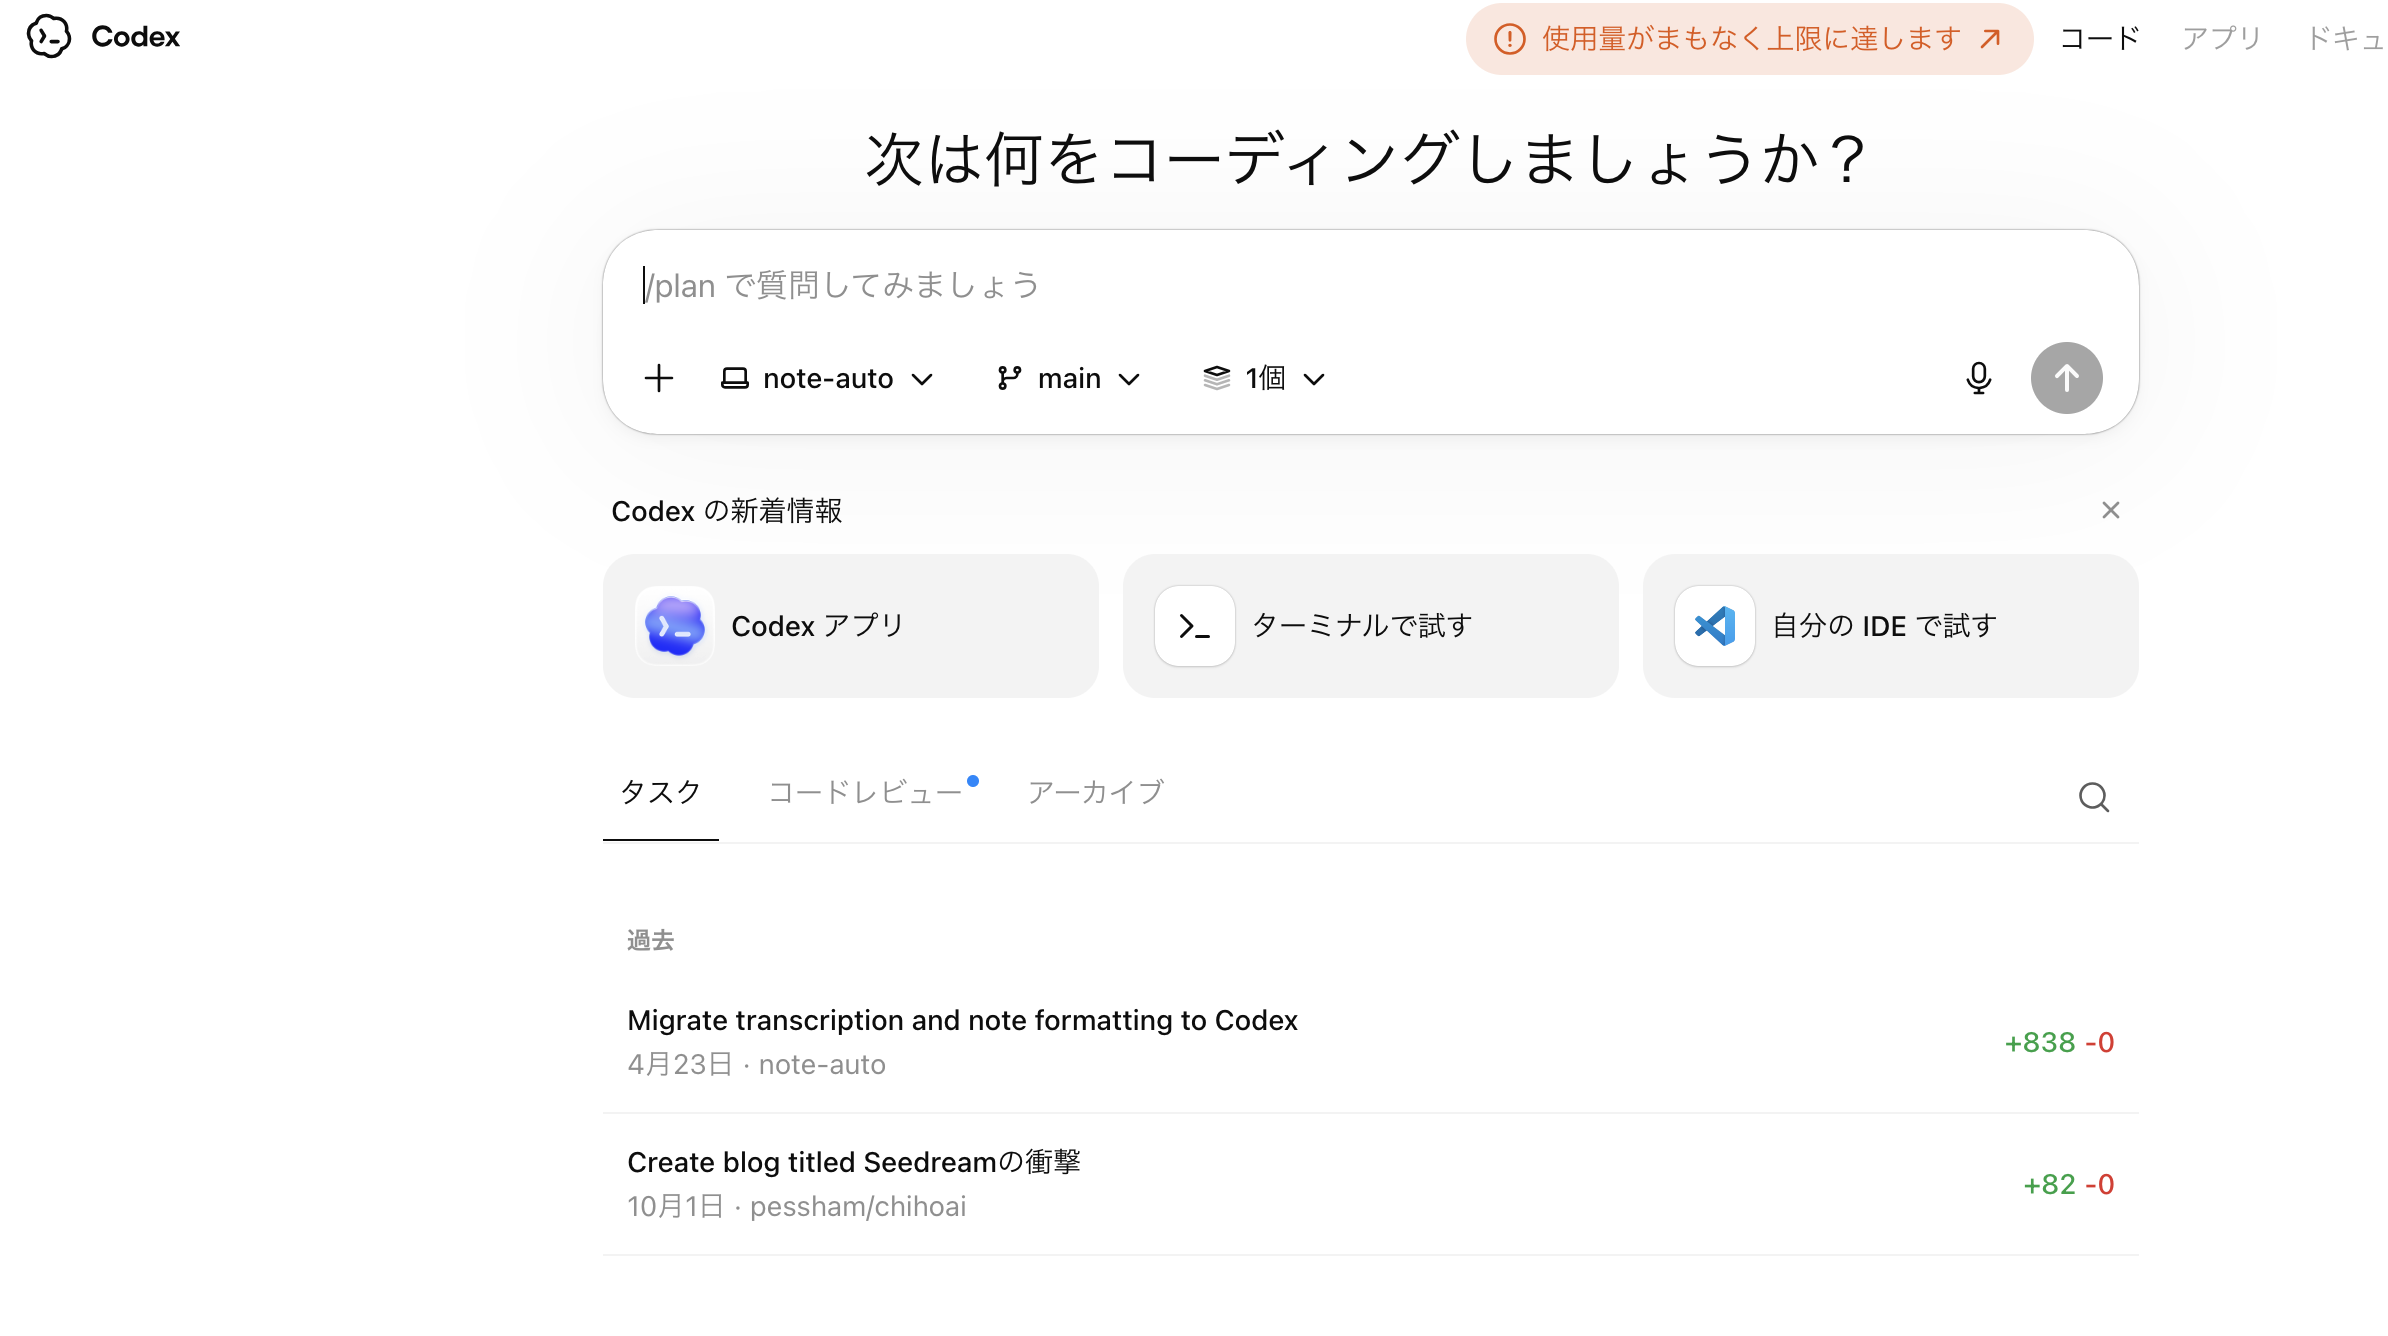This screenshot has height=1336, width=2388.
Task: Click the 過去 section label
Action: (650, 940)
